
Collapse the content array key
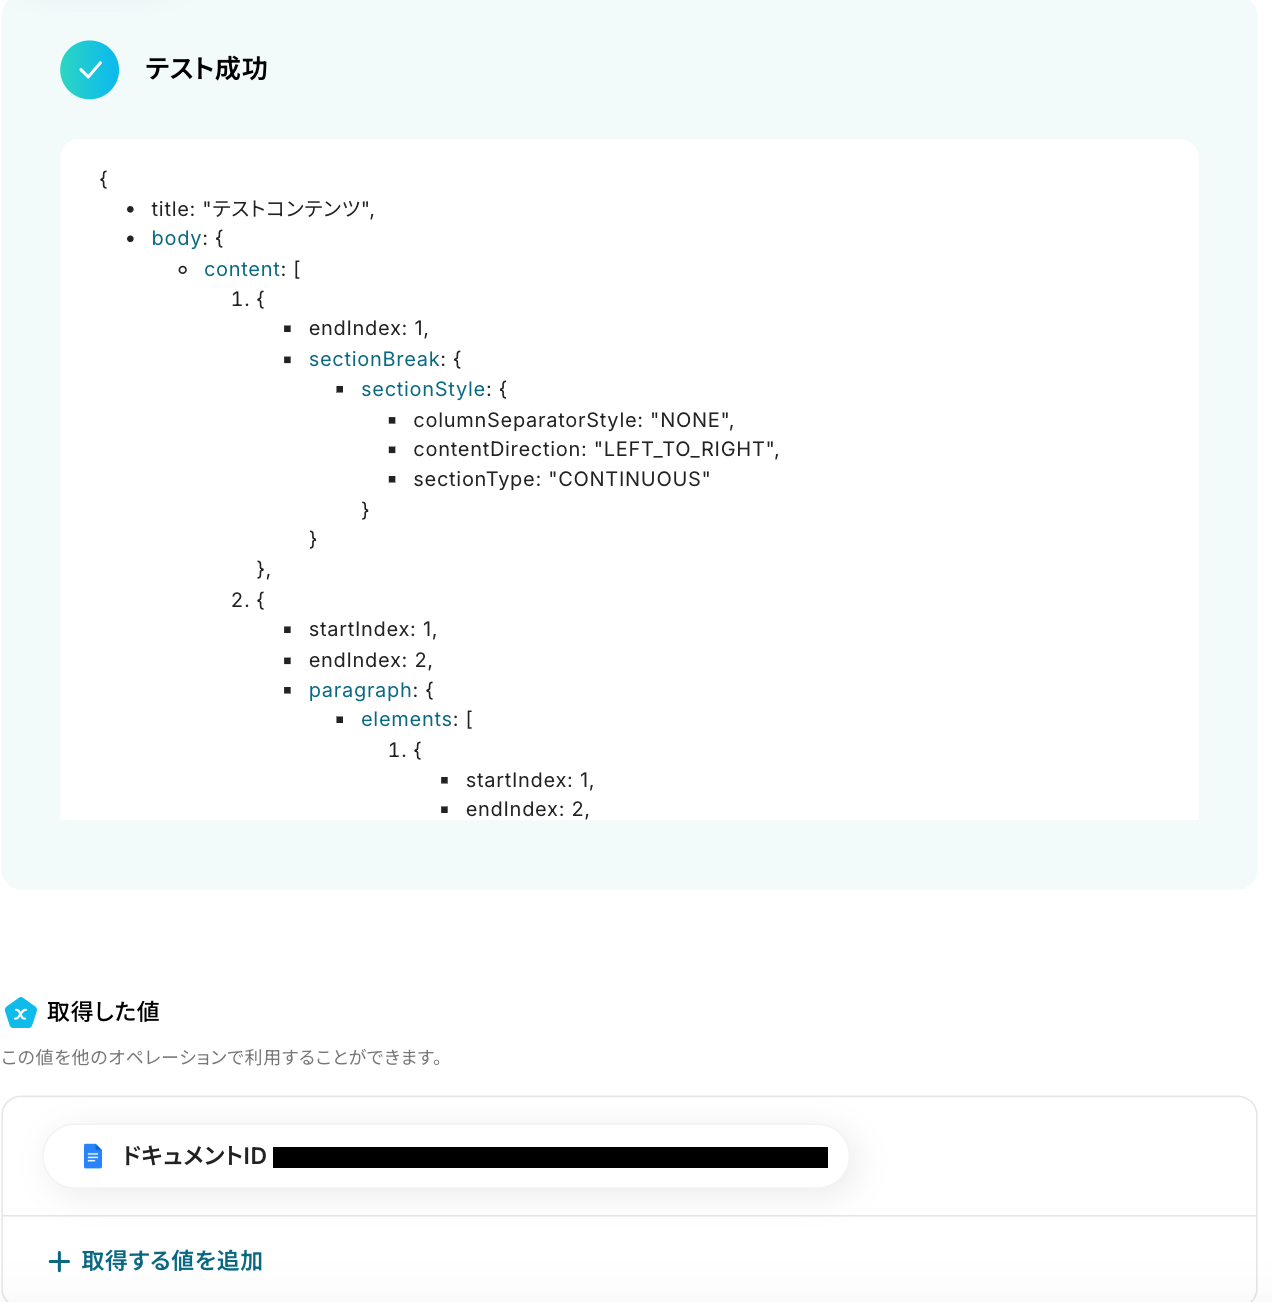(x=244, y=269)
